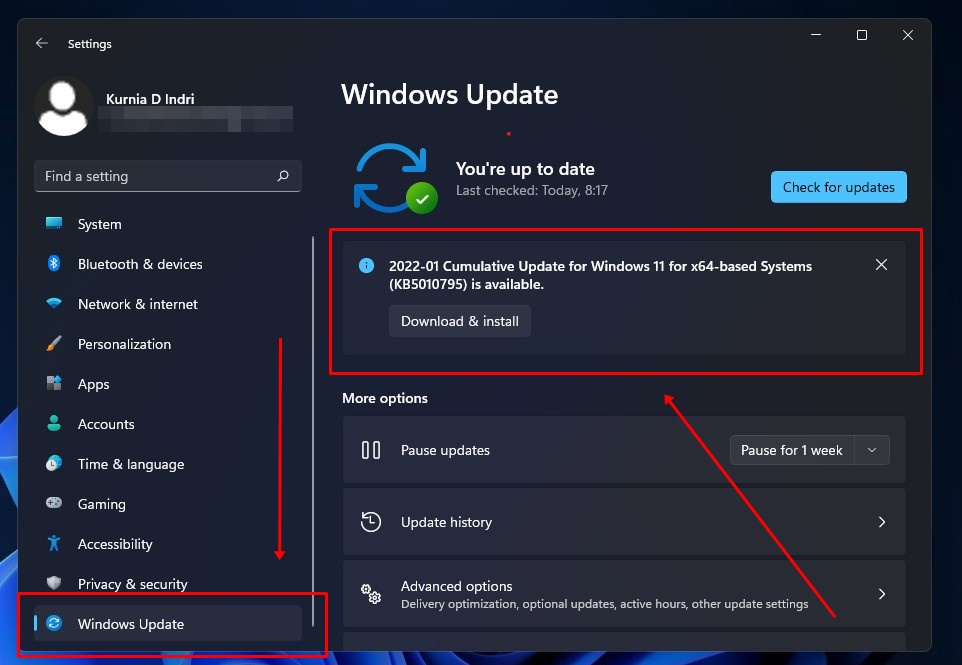Click the Find a setting search field

pyautogui.click(x=155, y=176)
